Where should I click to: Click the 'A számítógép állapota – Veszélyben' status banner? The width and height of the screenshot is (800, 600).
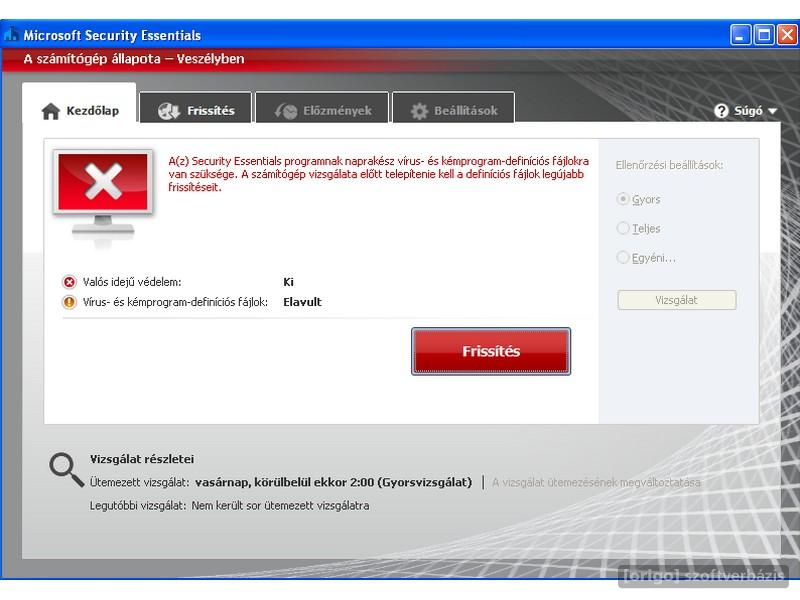click(x=134, y=59)
